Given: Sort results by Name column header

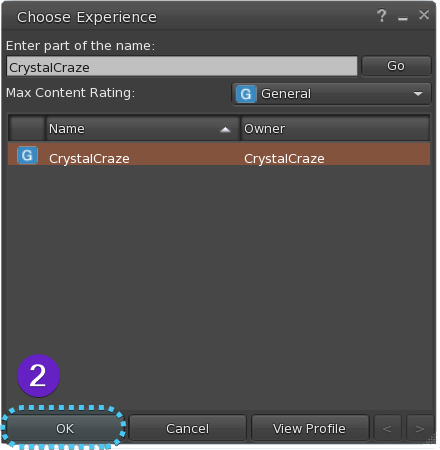Looking at the screenshot, I should tap(143, 129).
